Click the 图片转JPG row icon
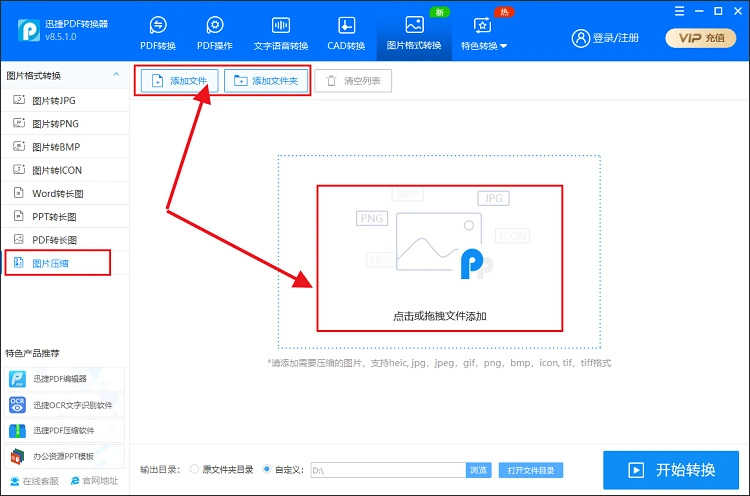This screenshot has width=750, height=496. (19, 99)
